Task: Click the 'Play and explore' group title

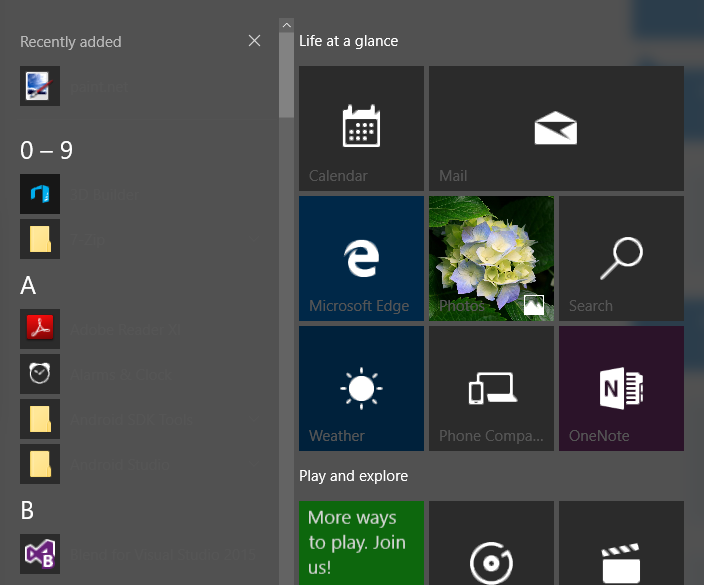Action: point(353,476)
